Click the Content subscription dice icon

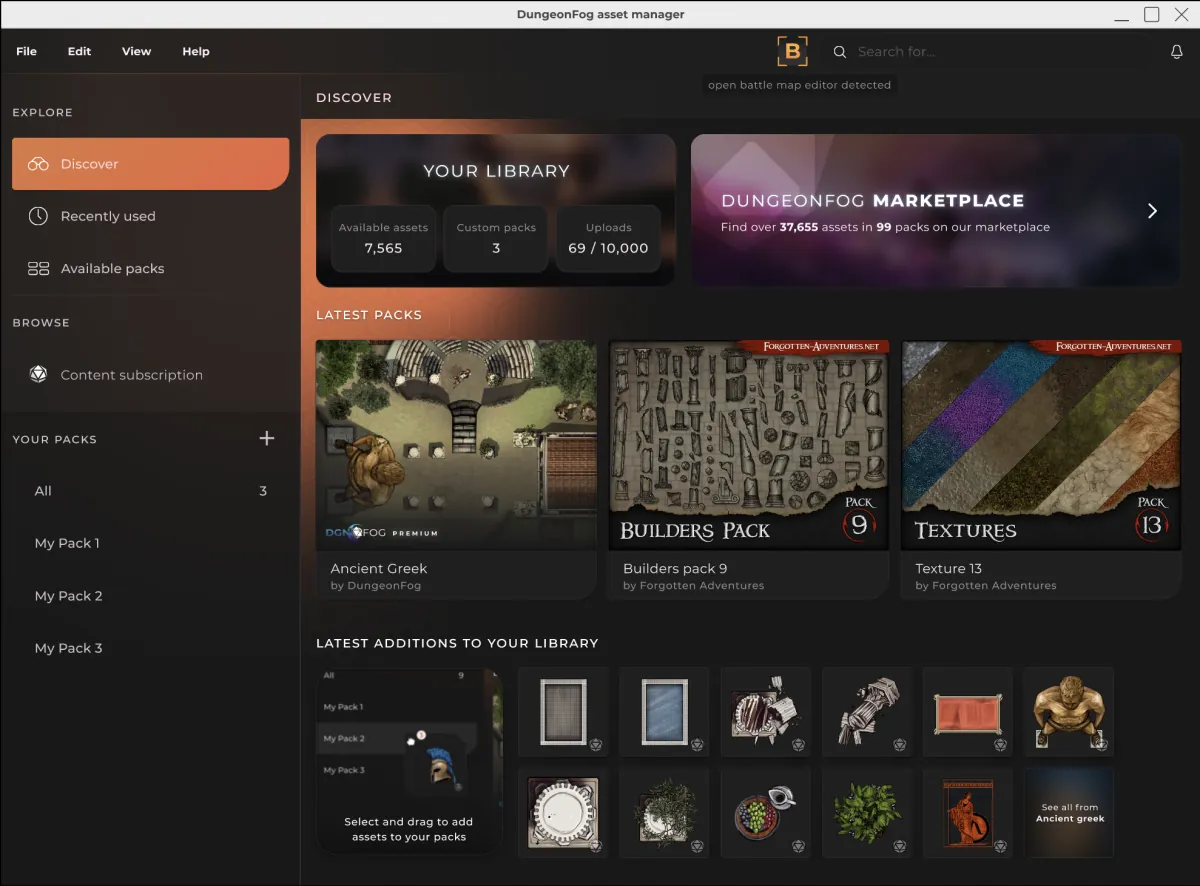point(38,375)
